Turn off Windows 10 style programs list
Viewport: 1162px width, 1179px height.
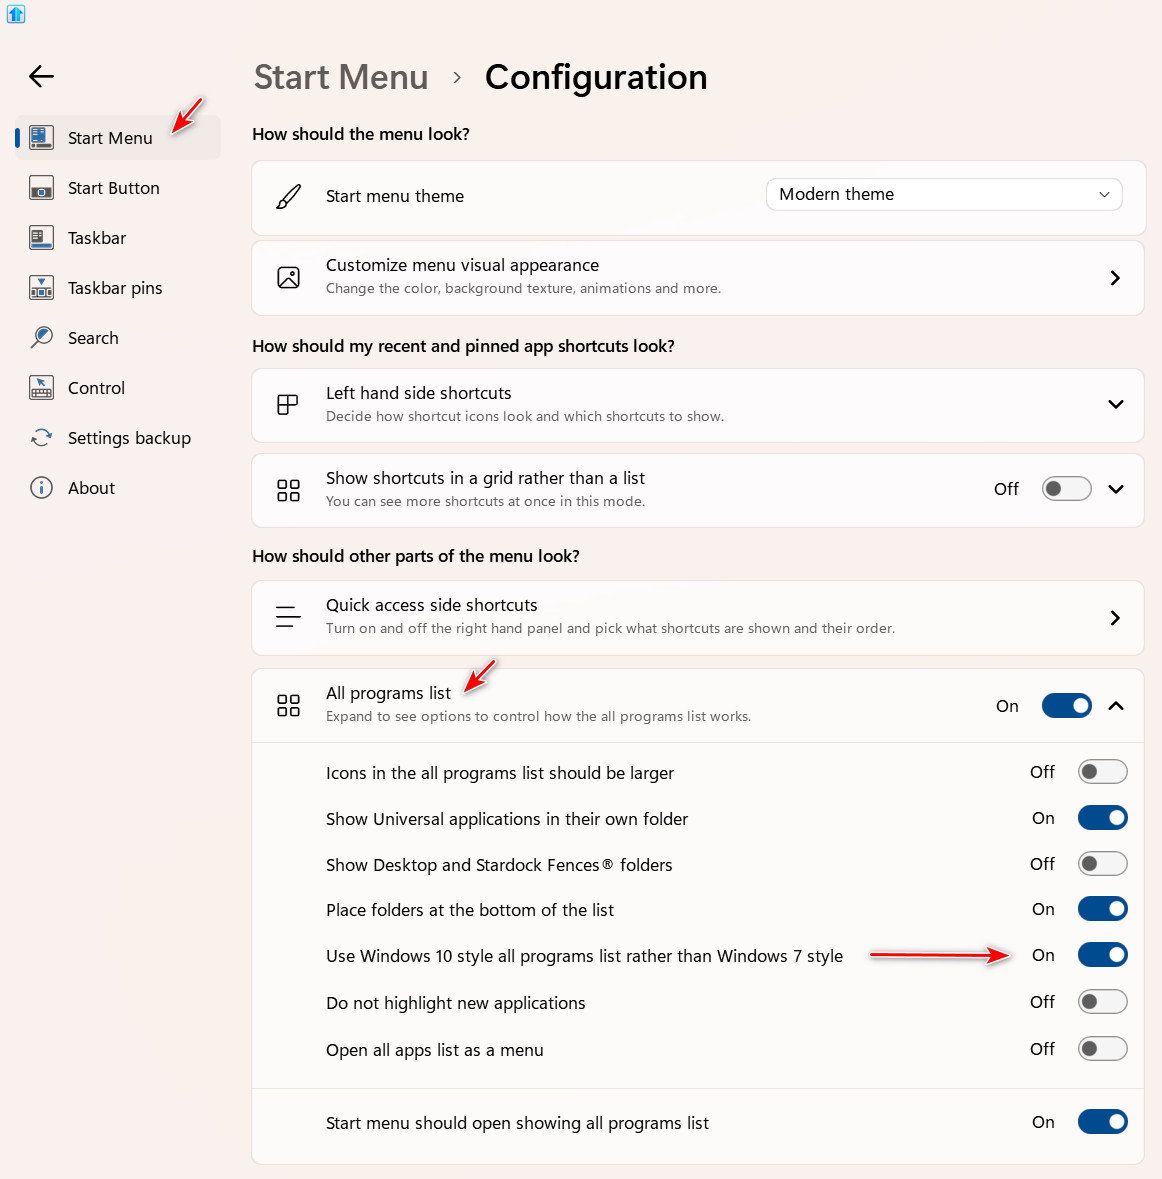1102,955
